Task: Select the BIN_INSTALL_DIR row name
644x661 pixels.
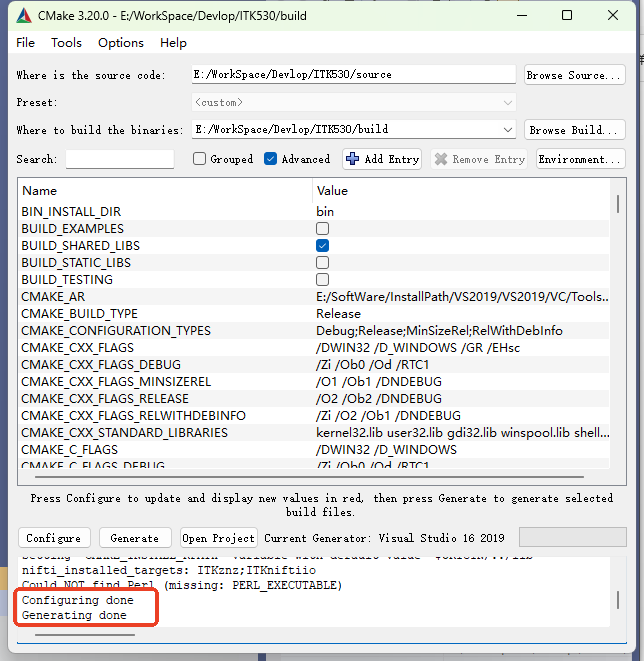Action: [x=71, y=212]
